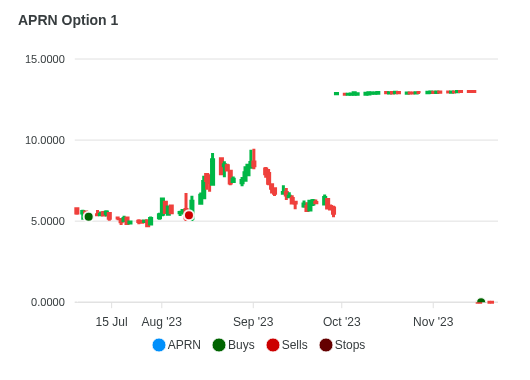Click the Nov '23 x-axis label
This screenshot has height=380, width=530.
pos(433,322)
